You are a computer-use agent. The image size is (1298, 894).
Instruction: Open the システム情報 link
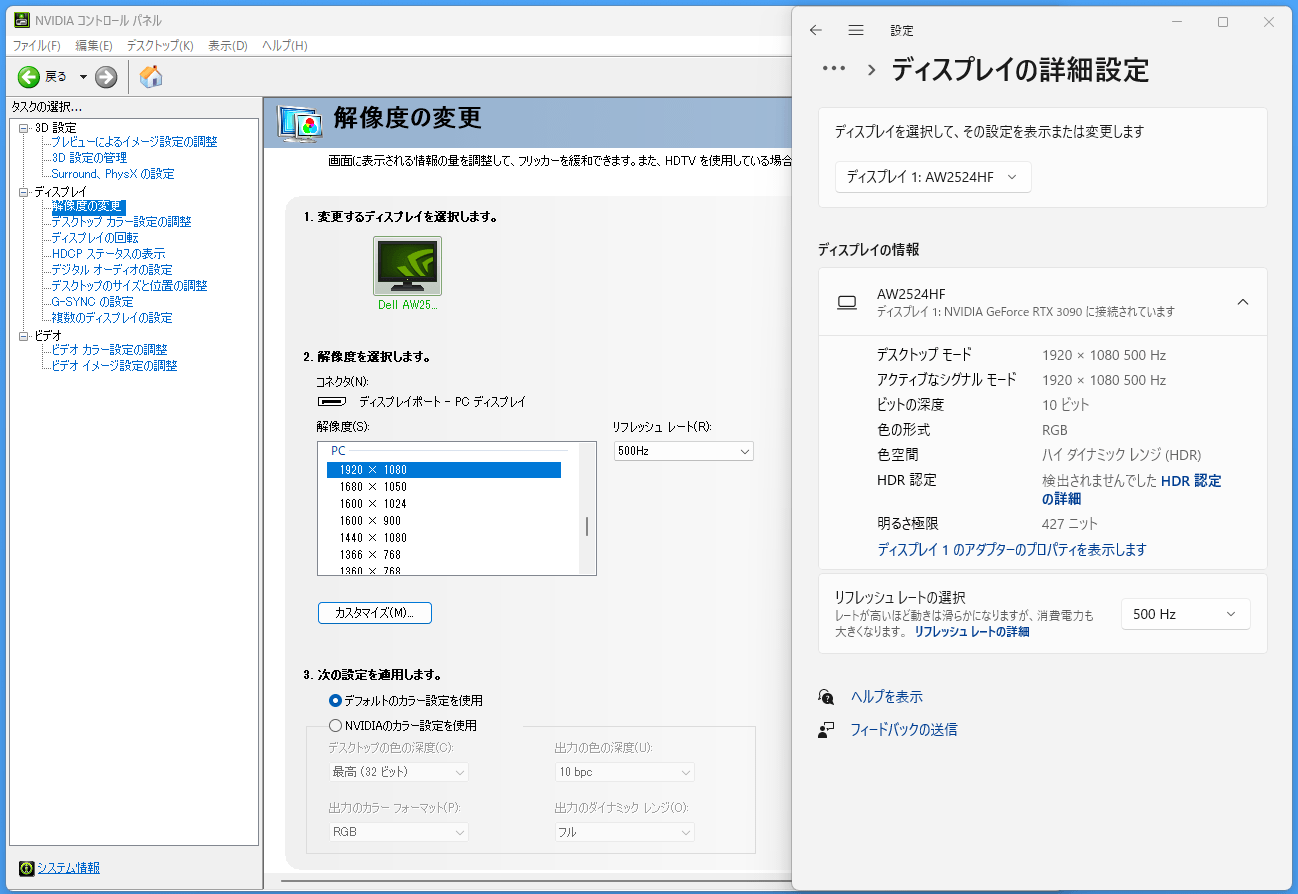(x=68, y=868)
